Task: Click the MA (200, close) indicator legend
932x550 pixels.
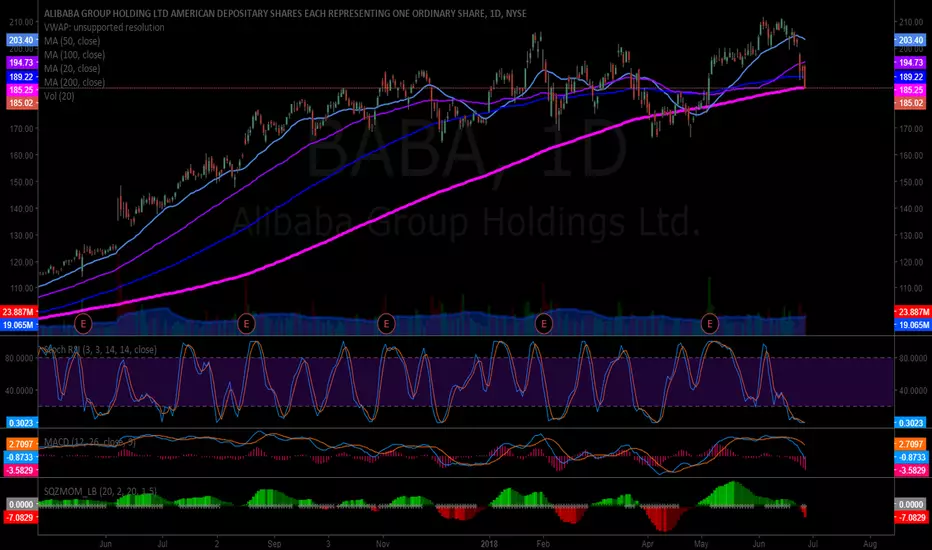Action: [x=74, y=83]
